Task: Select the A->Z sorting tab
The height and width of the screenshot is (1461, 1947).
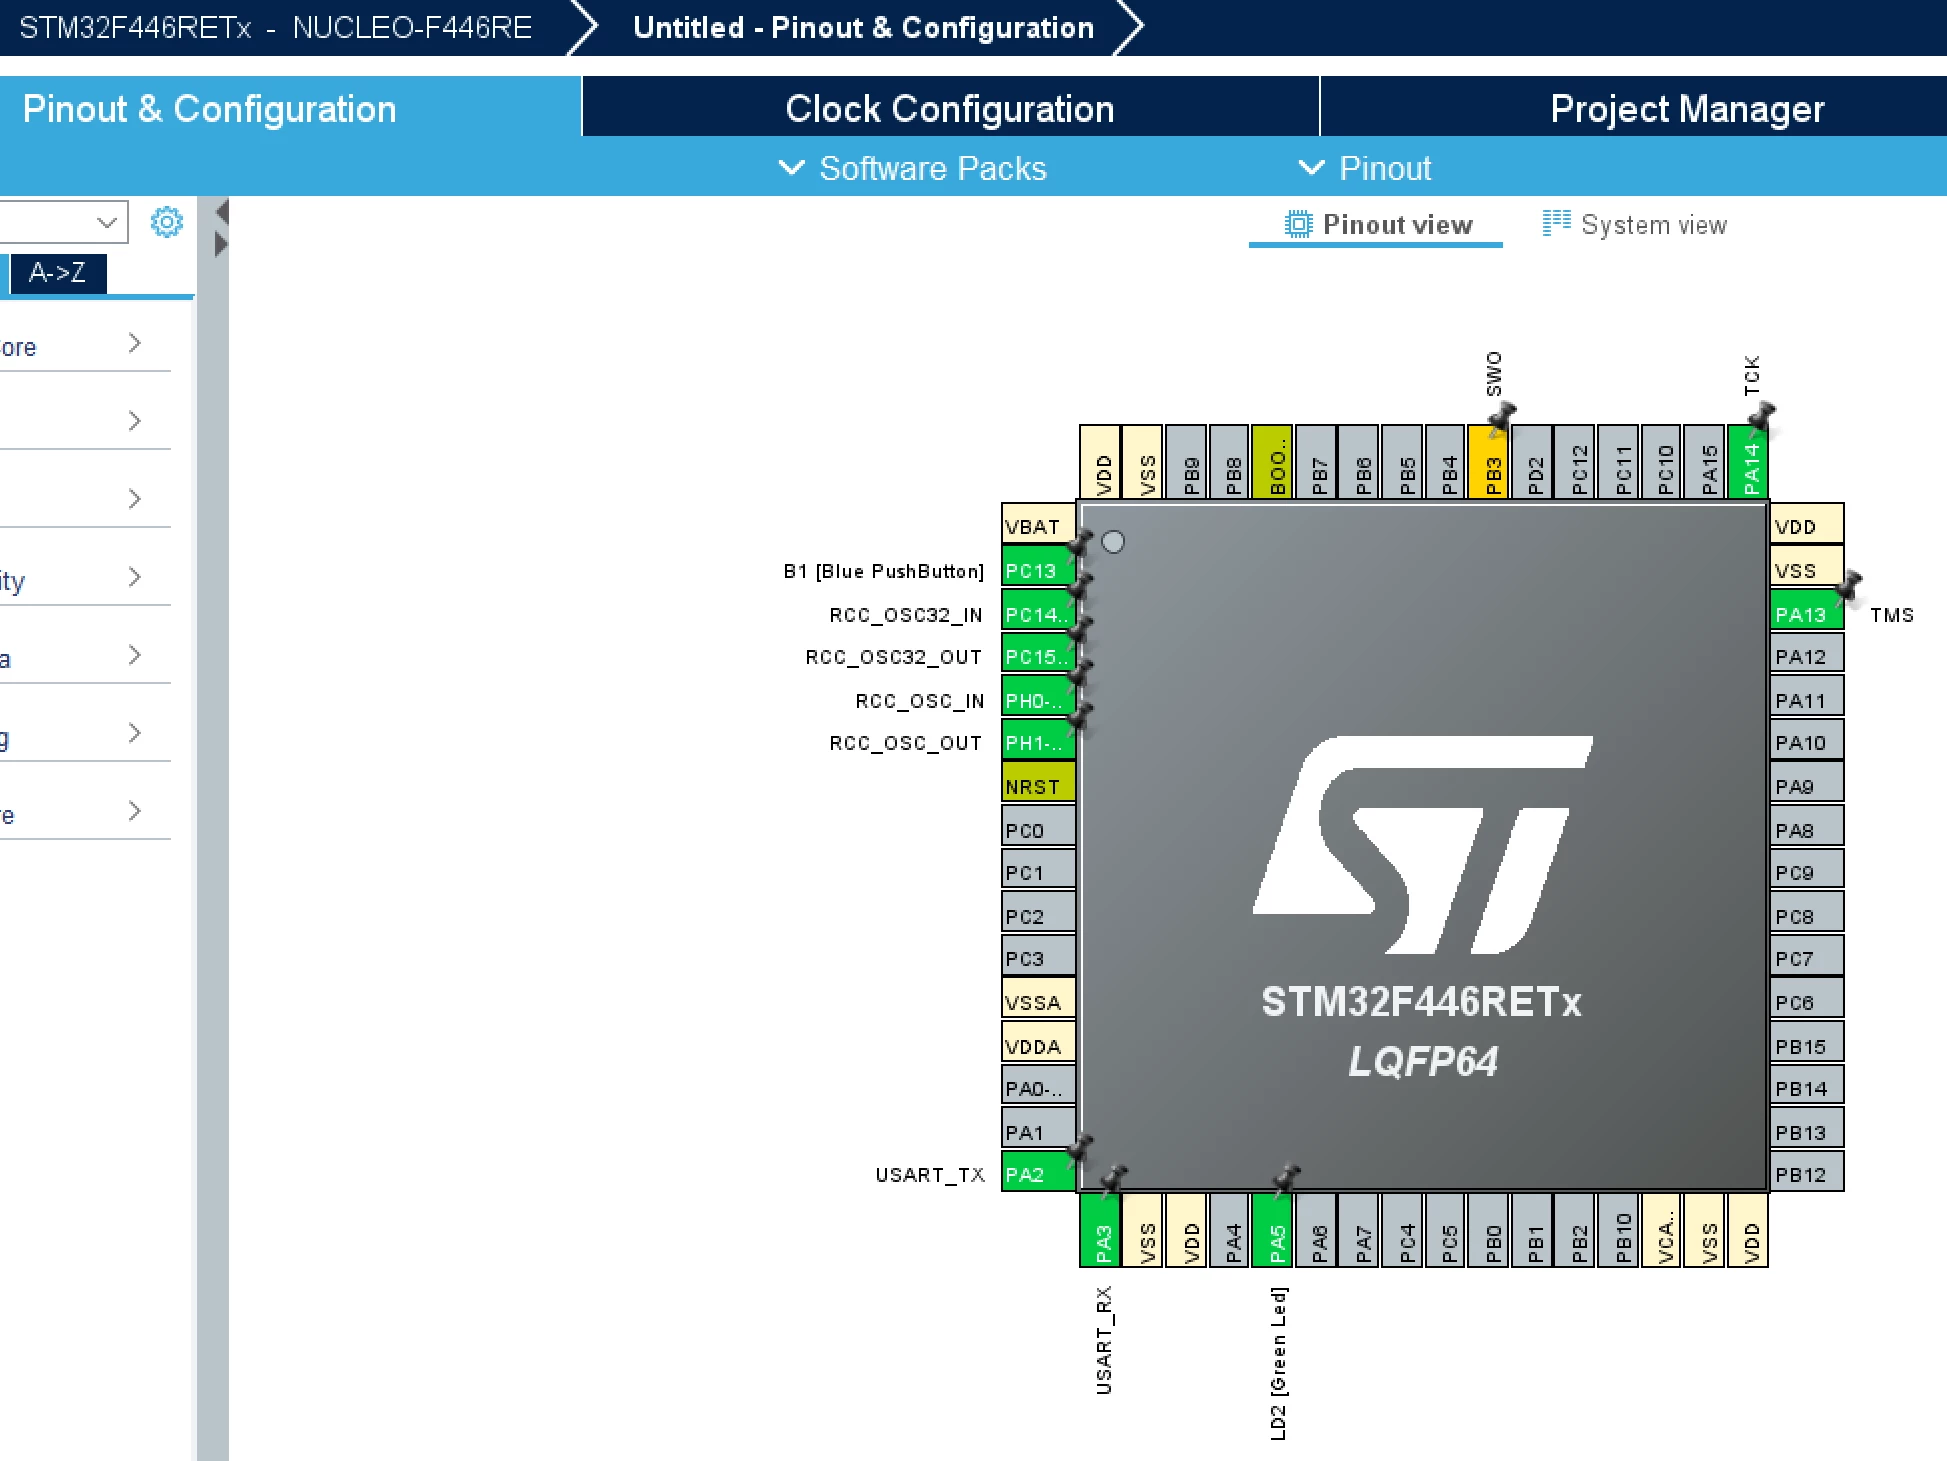Action: point(57,273)
